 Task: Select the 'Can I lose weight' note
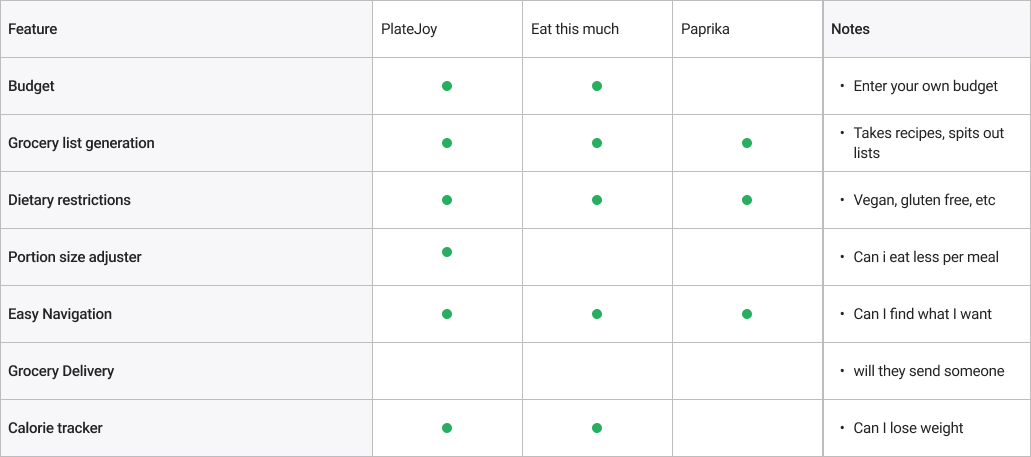[908, 428]
